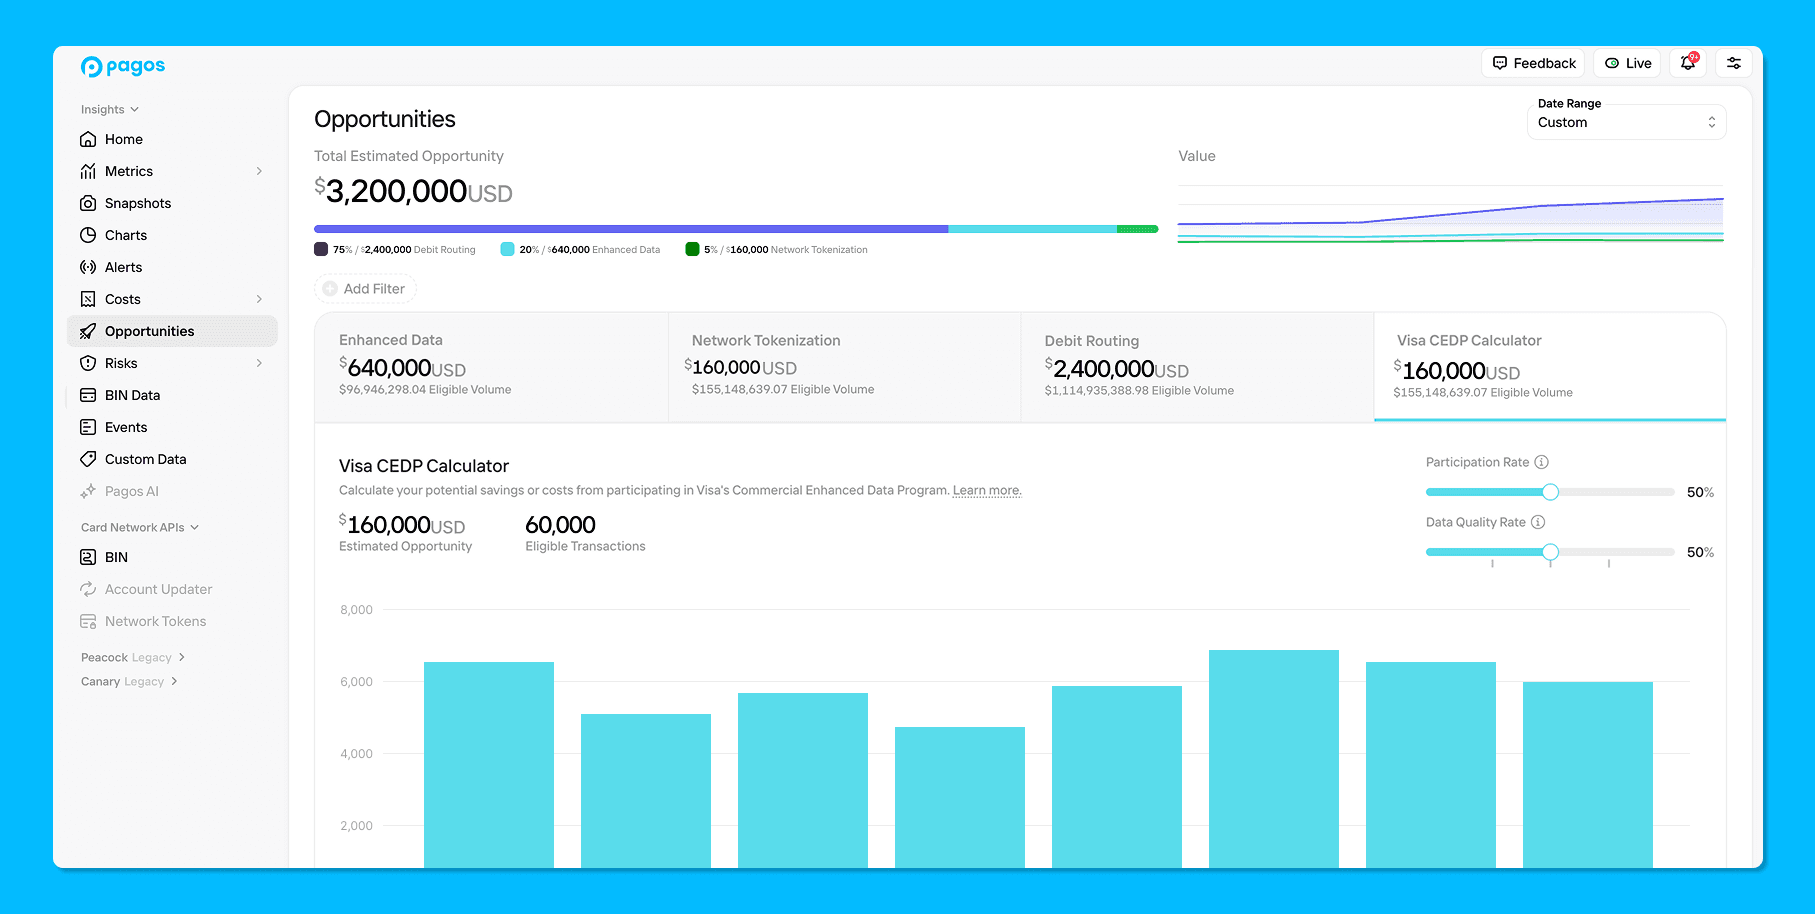Click the Network Tokens icon
Image resolution: width=1815 pixels, height=914 pixels.
pyautogui.click(x=88, y=621)
